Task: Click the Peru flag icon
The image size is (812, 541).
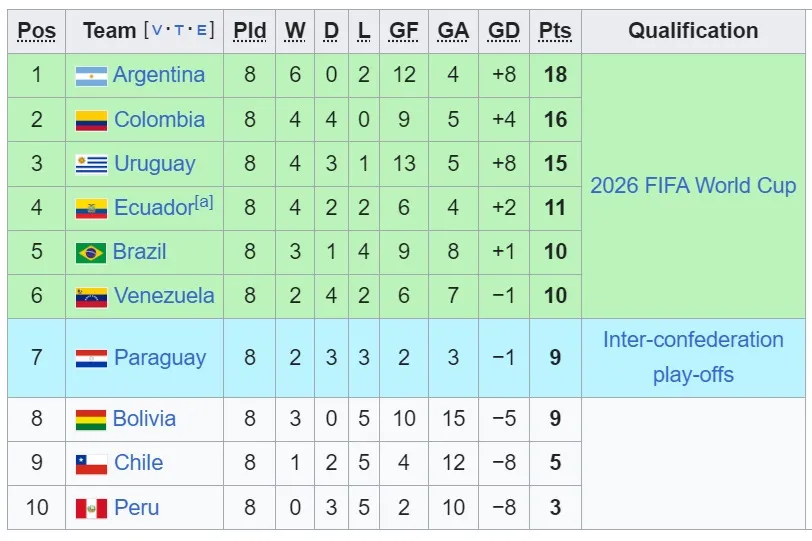Action: click(91, 508)
